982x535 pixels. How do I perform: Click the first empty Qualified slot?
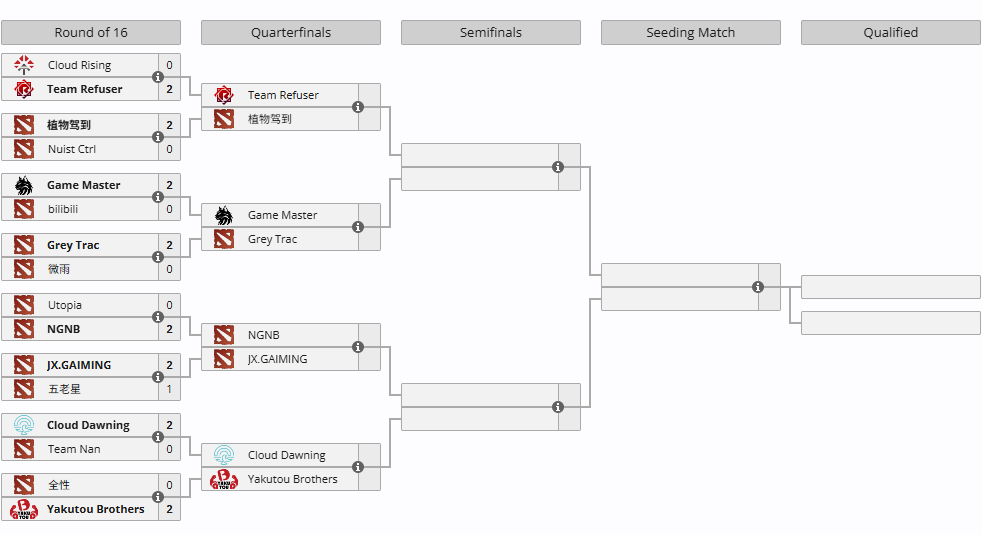(891, 287)
